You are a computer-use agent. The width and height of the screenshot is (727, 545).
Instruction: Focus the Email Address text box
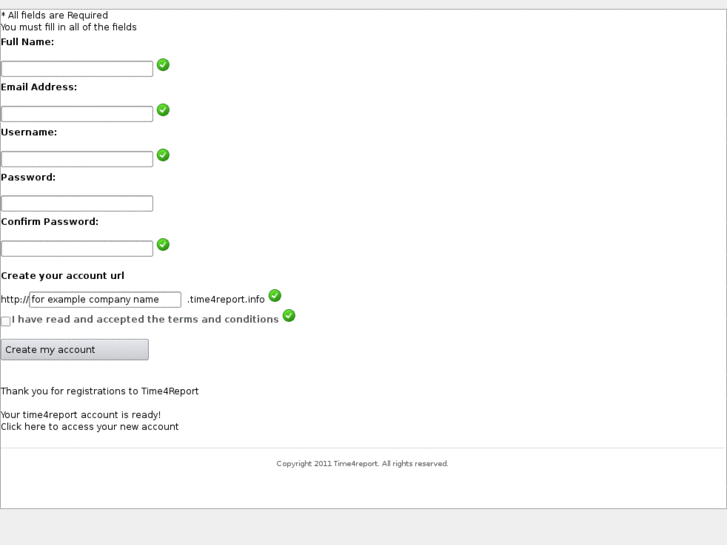(x=77, y=114)
